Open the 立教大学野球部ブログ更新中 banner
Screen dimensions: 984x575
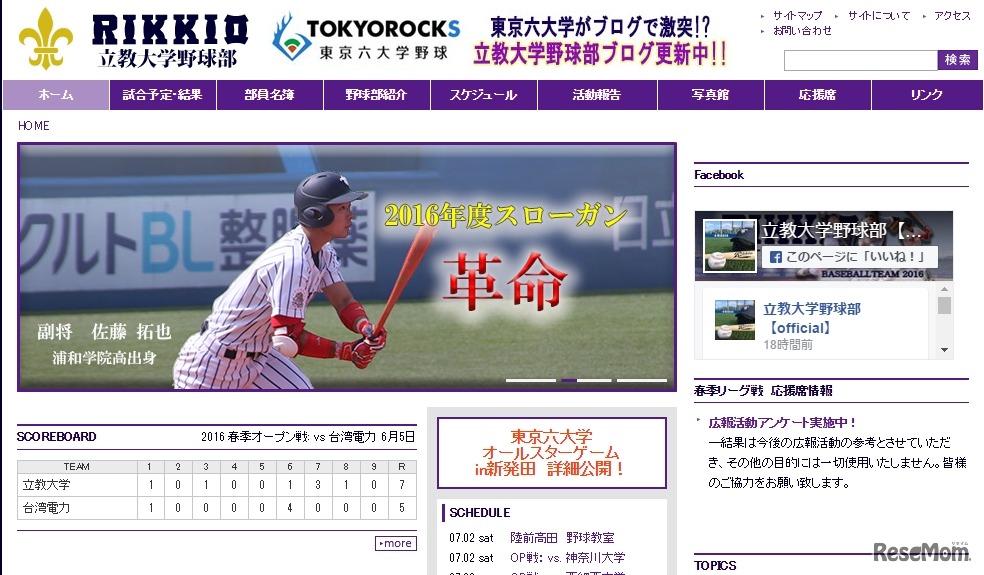pos(600,41)
